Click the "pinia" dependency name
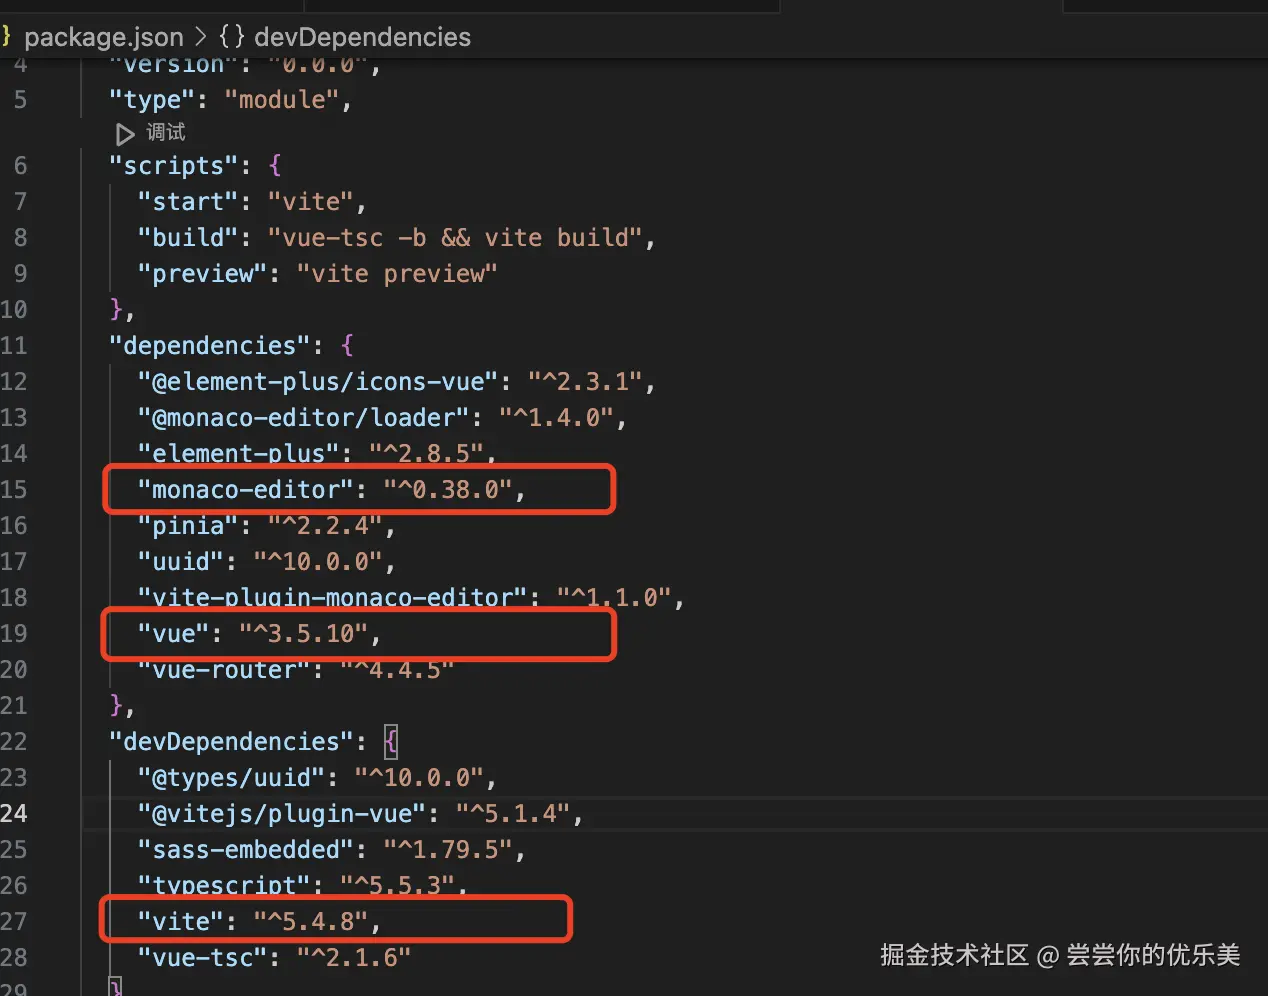 point(188,526)
